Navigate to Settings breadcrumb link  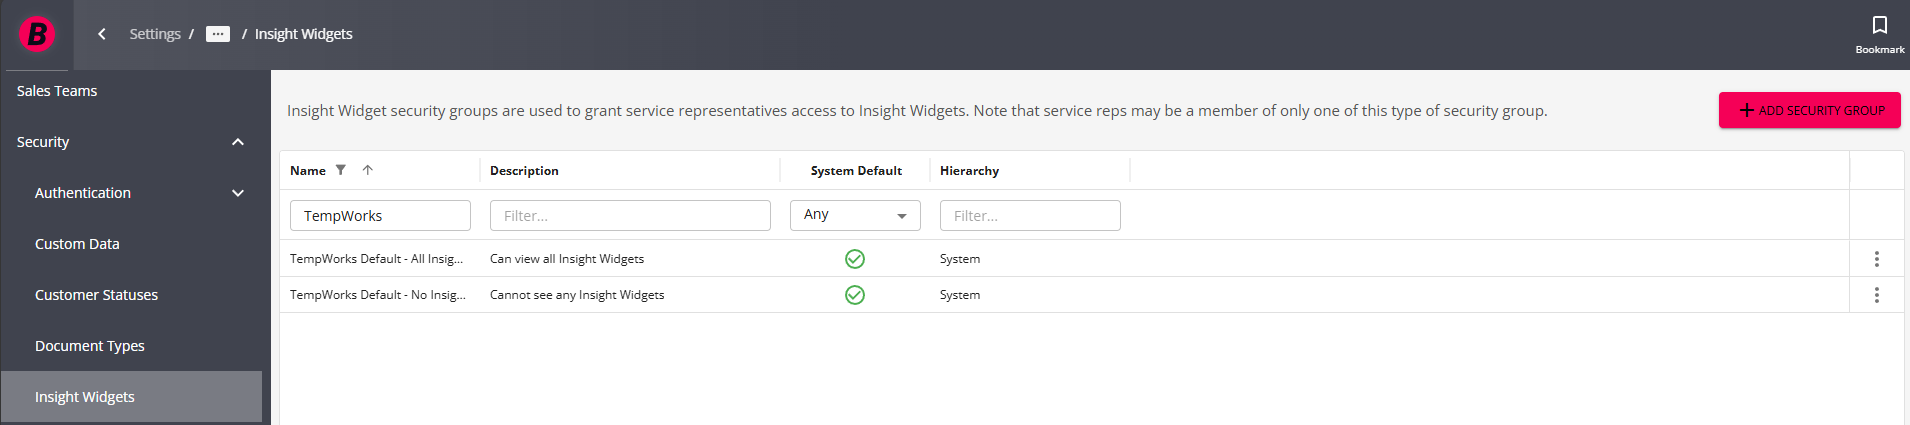[155, 34]
